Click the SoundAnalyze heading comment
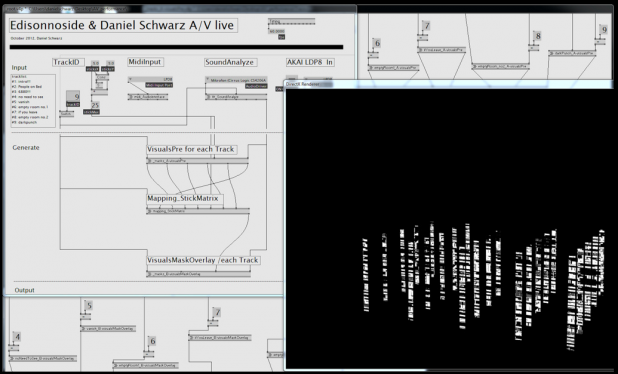The height and width of the screenshot is (374, 618). pyautogui.click(x=231, y=62)
